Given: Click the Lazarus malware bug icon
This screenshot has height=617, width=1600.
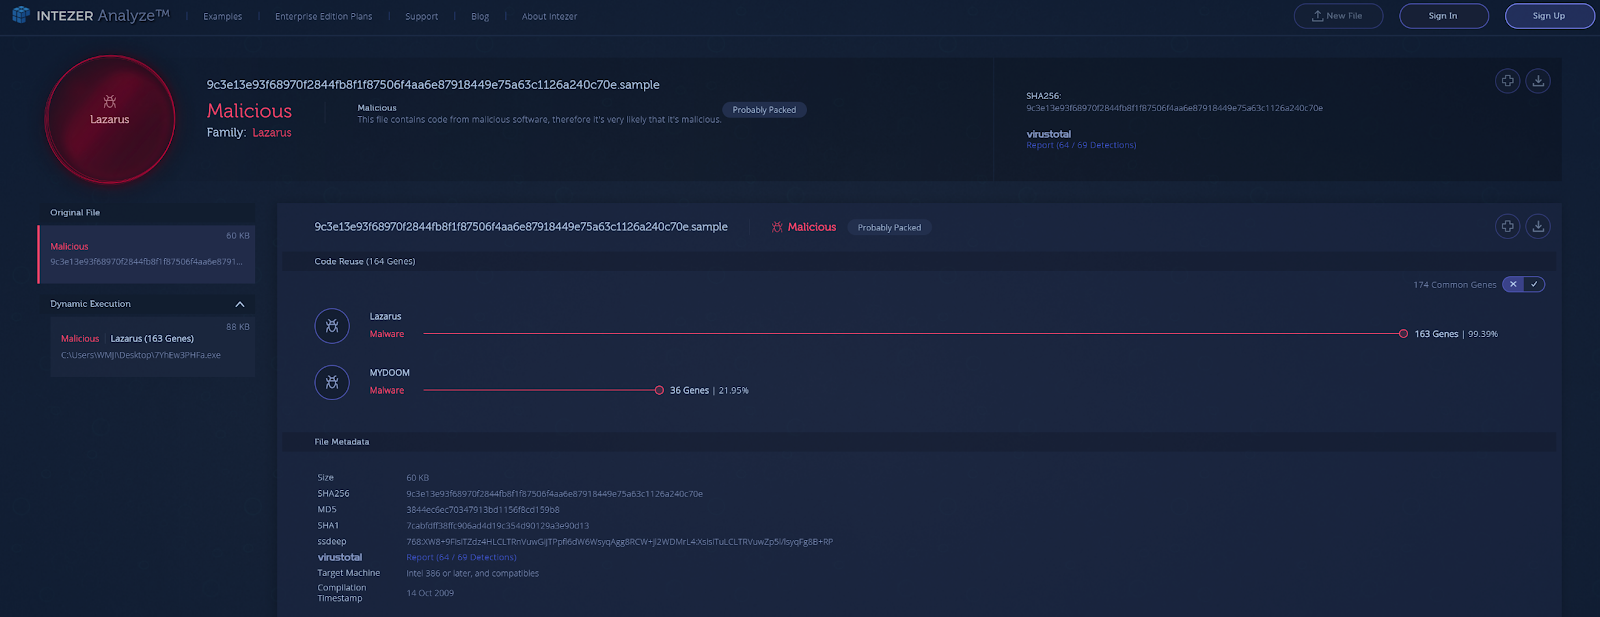Looking at the screenshot, I should (332, 326).
